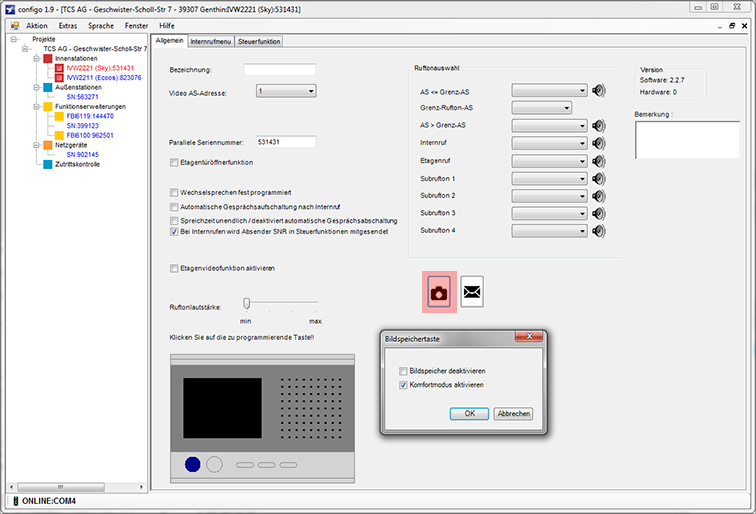Confirm dialog with OK button
The height and width of the screenshot is (514, 756).
click(x=468, y=413)
